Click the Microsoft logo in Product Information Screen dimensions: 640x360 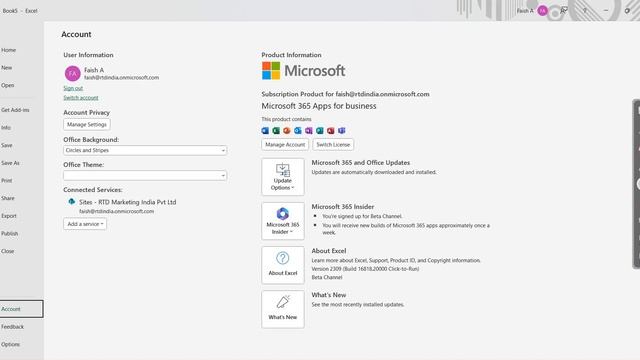(x=303, y=71)
